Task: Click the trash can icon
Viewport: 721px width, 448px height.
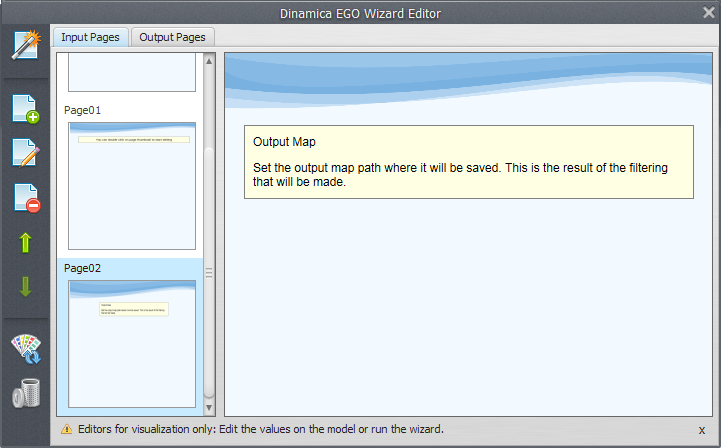Action: coord(26,393)
